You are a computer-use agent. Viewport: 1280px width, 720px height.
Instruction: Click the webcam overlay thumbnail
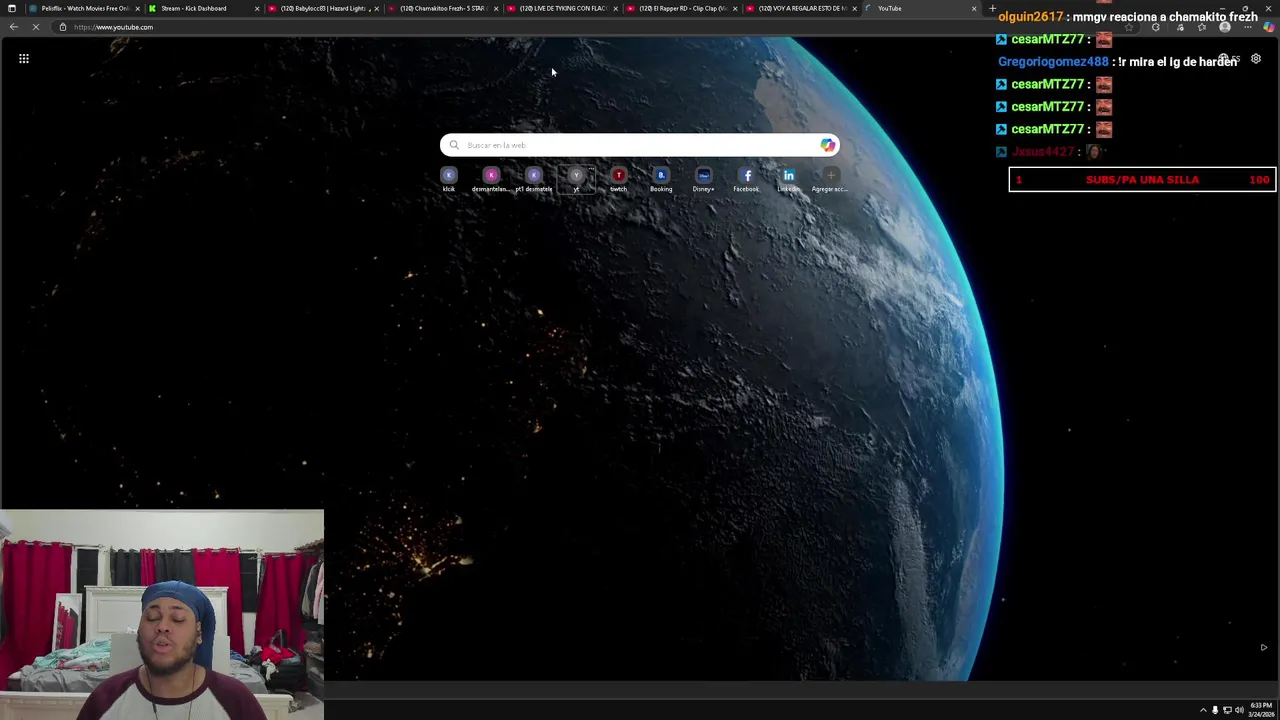click(162, 614)
